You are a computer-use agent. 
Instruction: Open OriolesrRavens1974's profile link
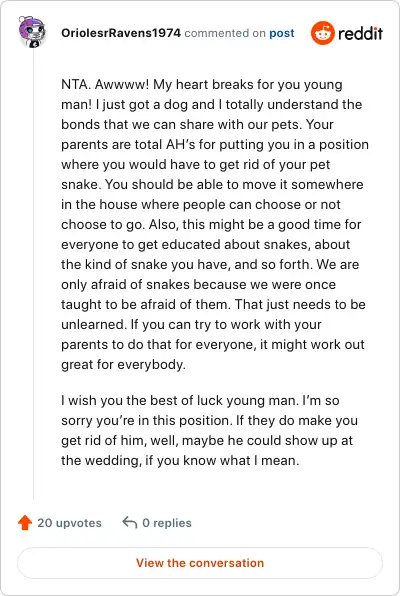pyautogui.click(x=121, y=33)
